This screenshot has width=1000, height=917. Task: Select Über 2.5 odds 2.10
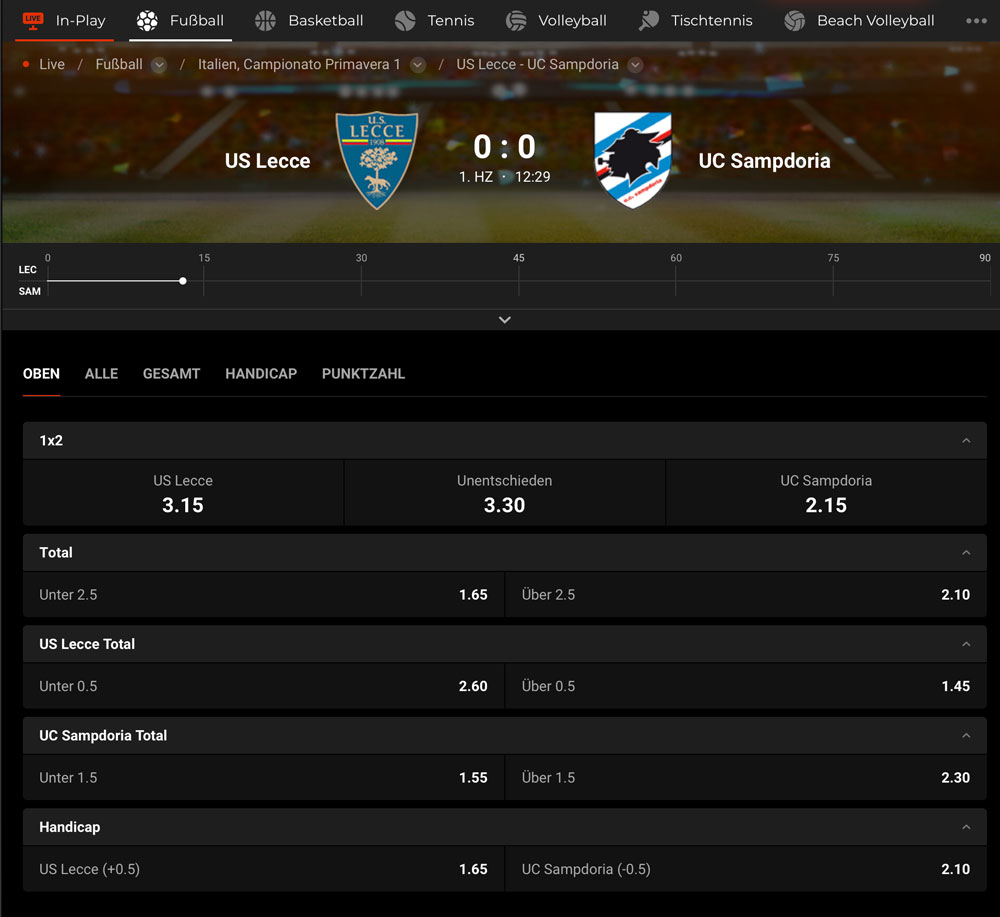pyautogui.click(x=746, y=594)
